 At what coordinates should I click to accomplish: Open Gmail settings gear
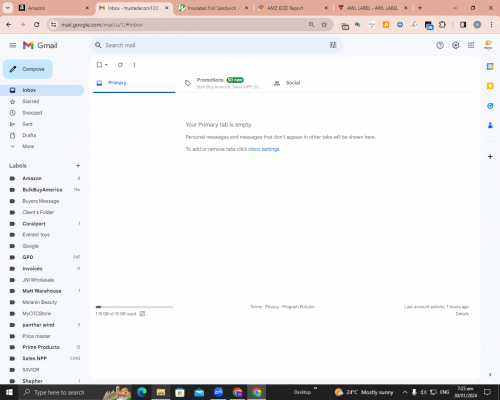click(x=455, y=45)
